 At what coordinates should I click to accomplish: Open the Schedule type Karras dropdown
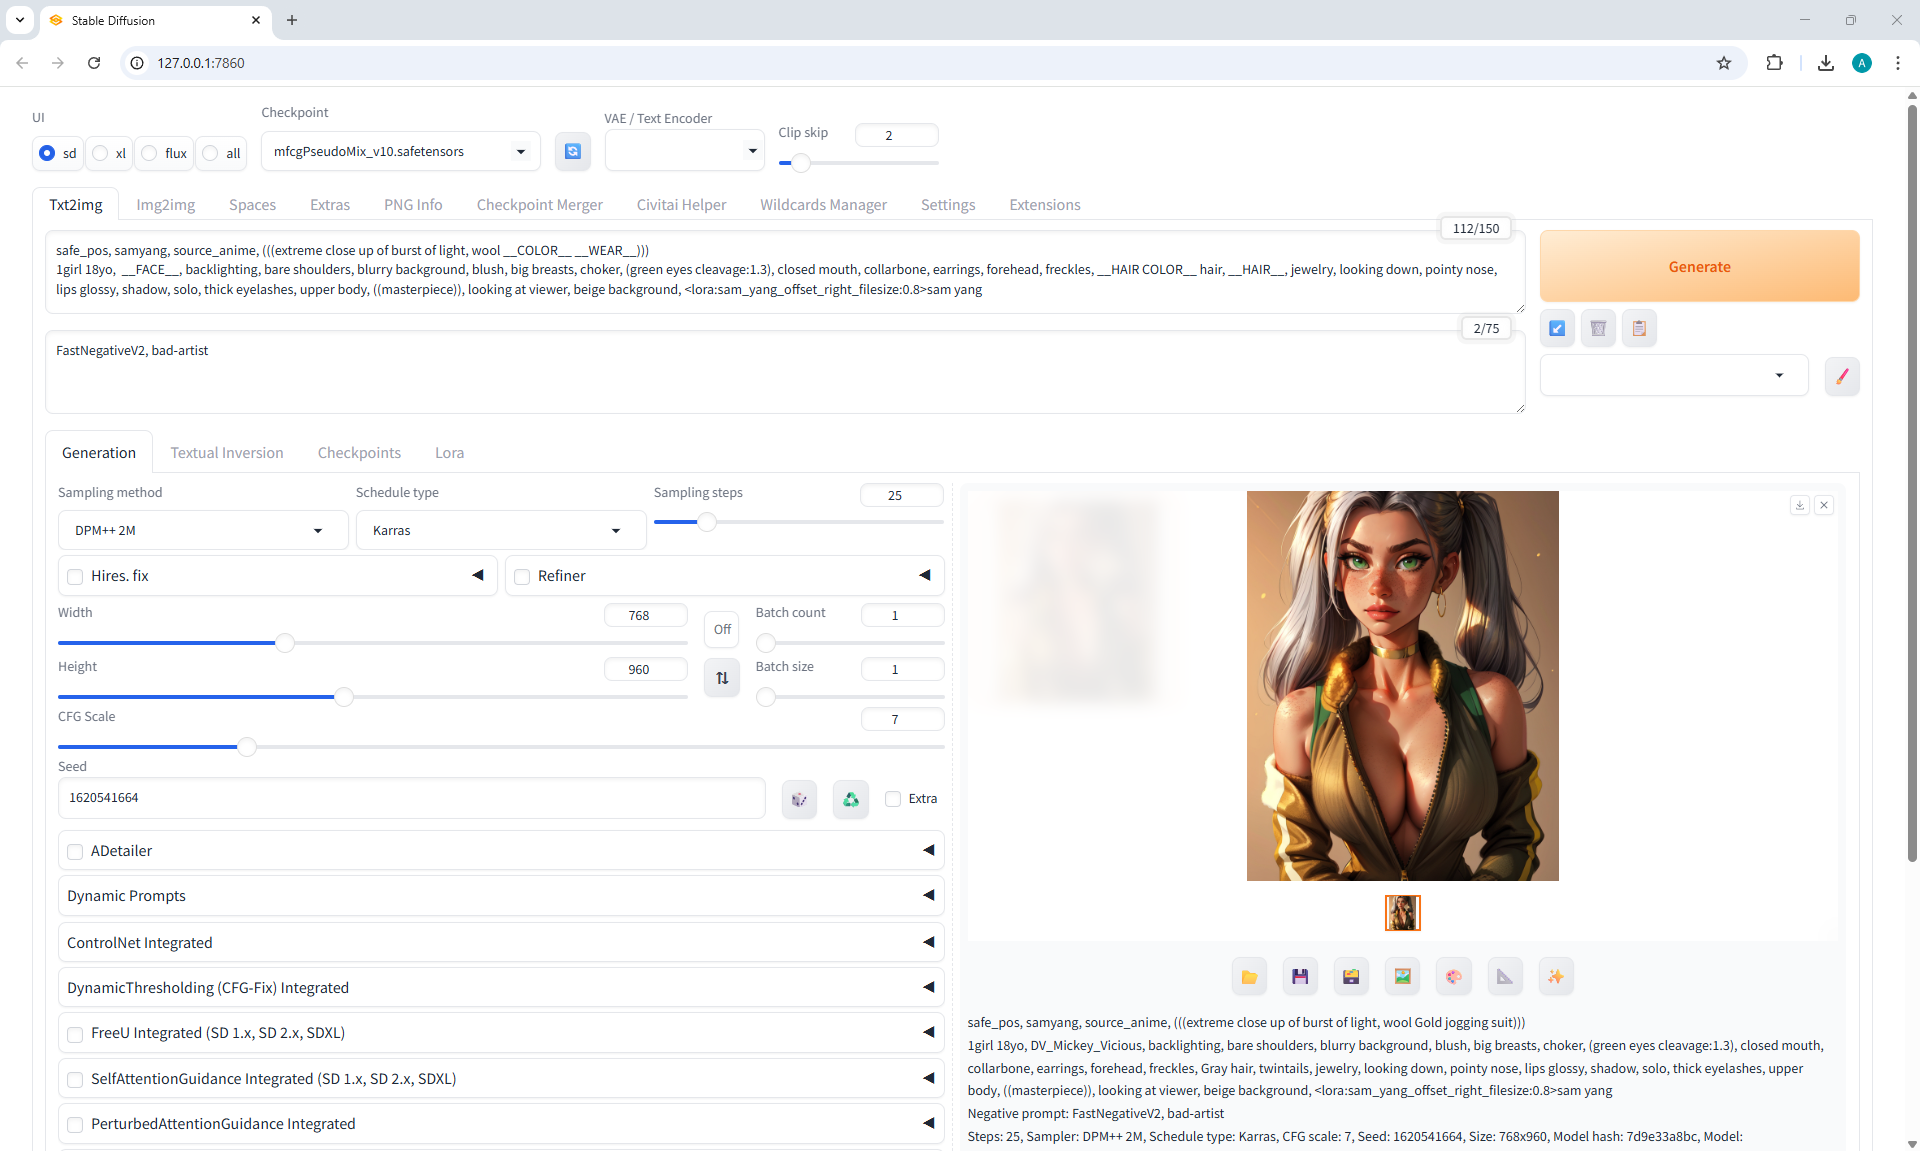coord(500,530)
